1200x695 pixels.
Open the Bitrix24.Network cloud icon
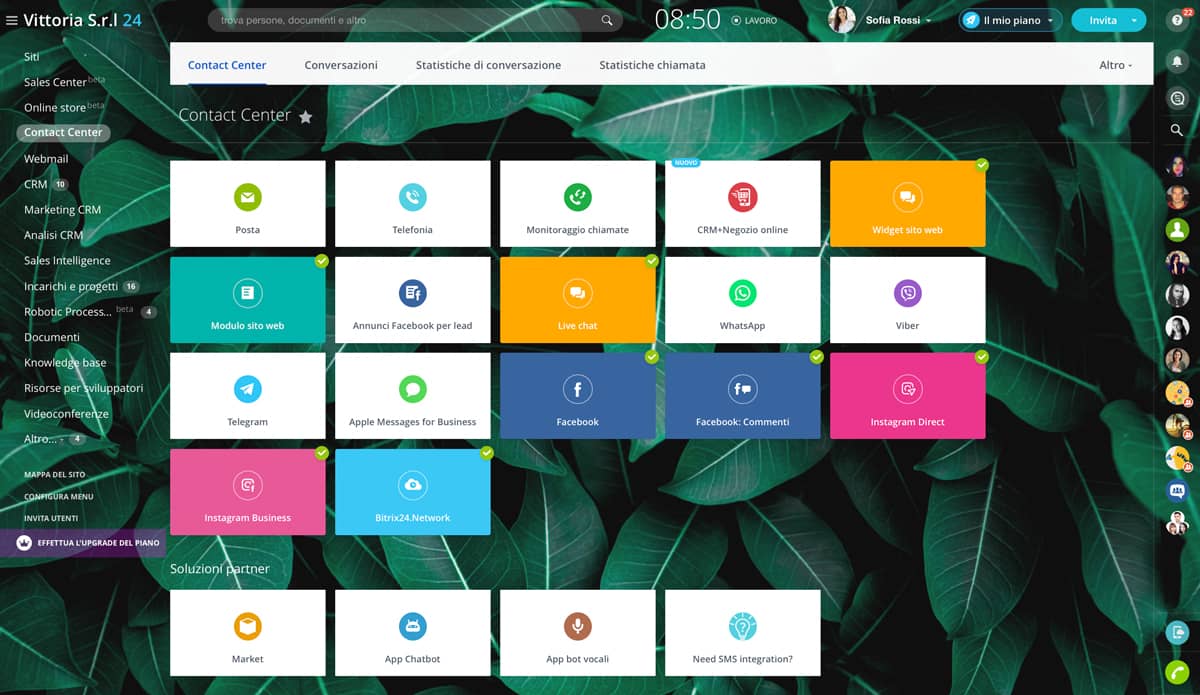coord(412,485)
